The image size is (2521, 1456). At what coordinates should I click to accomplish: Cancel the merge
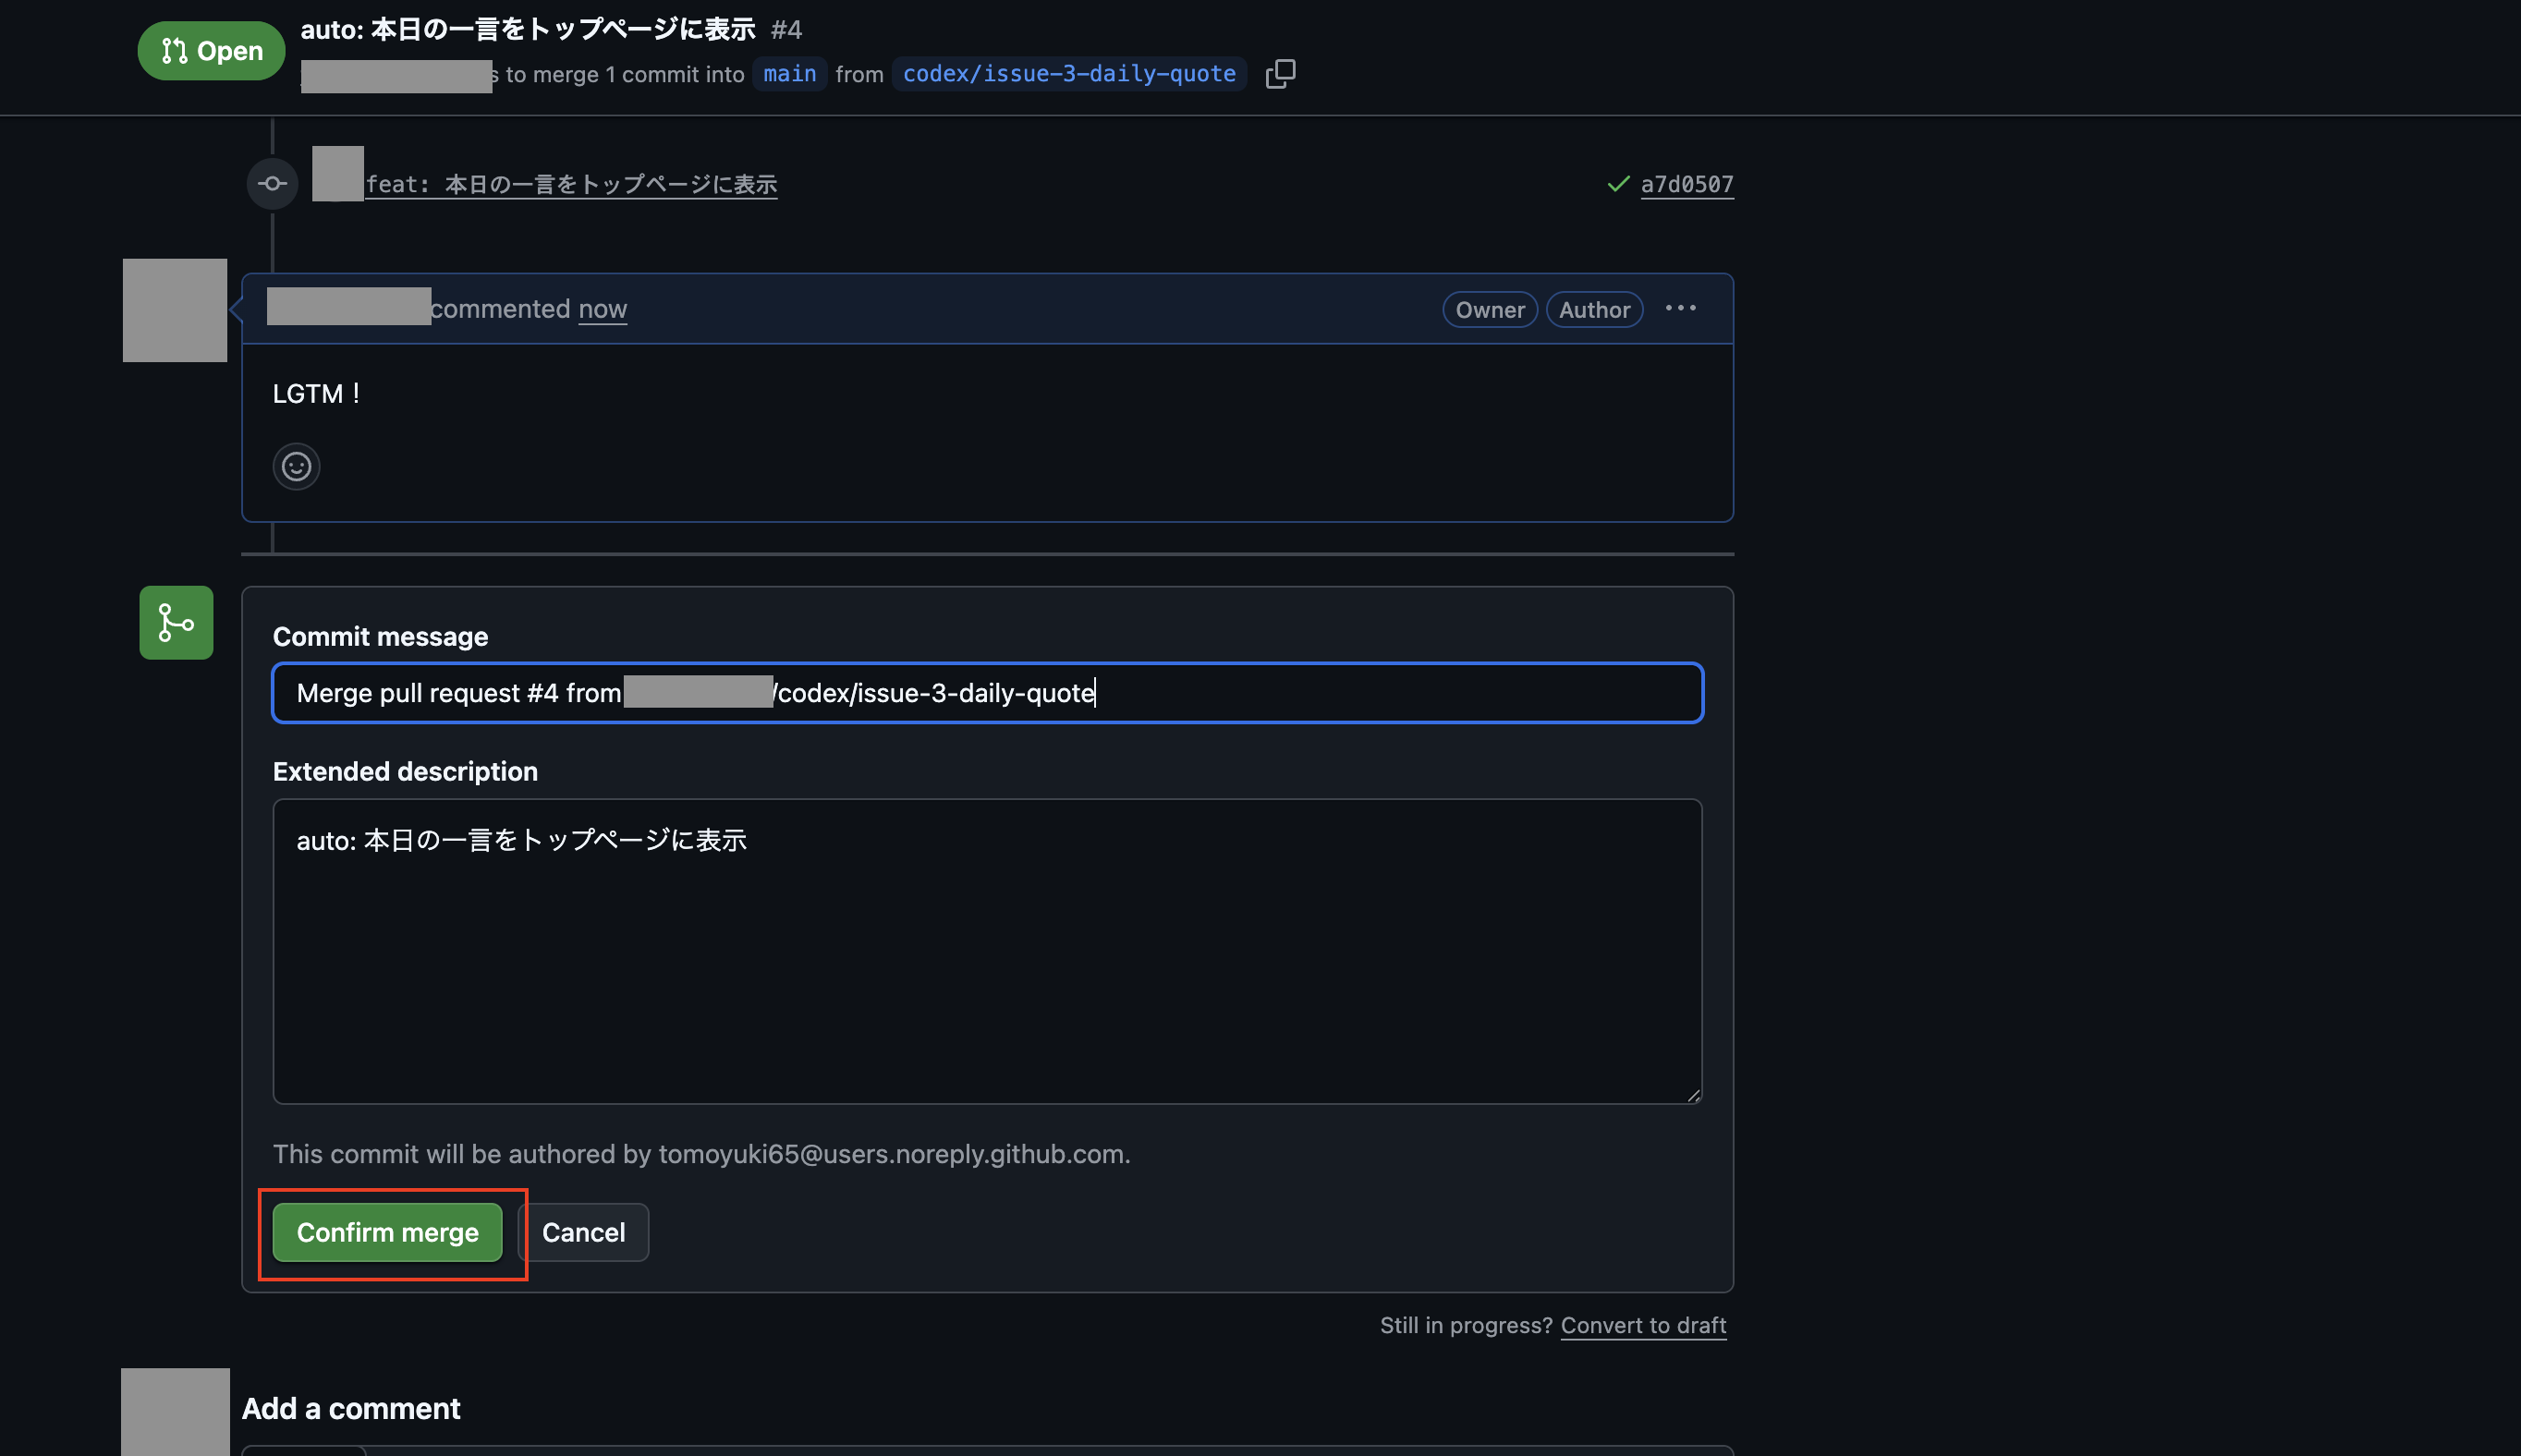pyautogui.click(x=583, y=1232)
